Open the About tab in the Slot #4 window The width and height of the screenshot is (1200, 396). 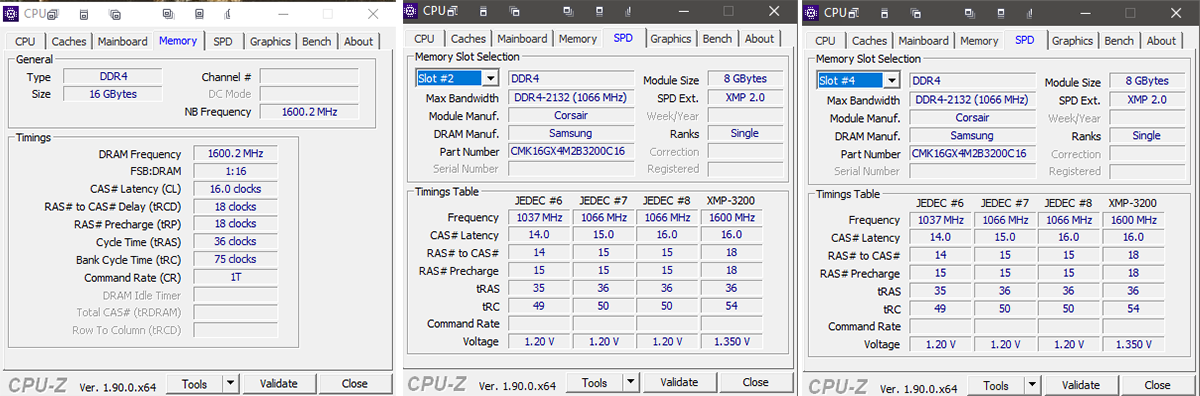tap(1161, 41)
